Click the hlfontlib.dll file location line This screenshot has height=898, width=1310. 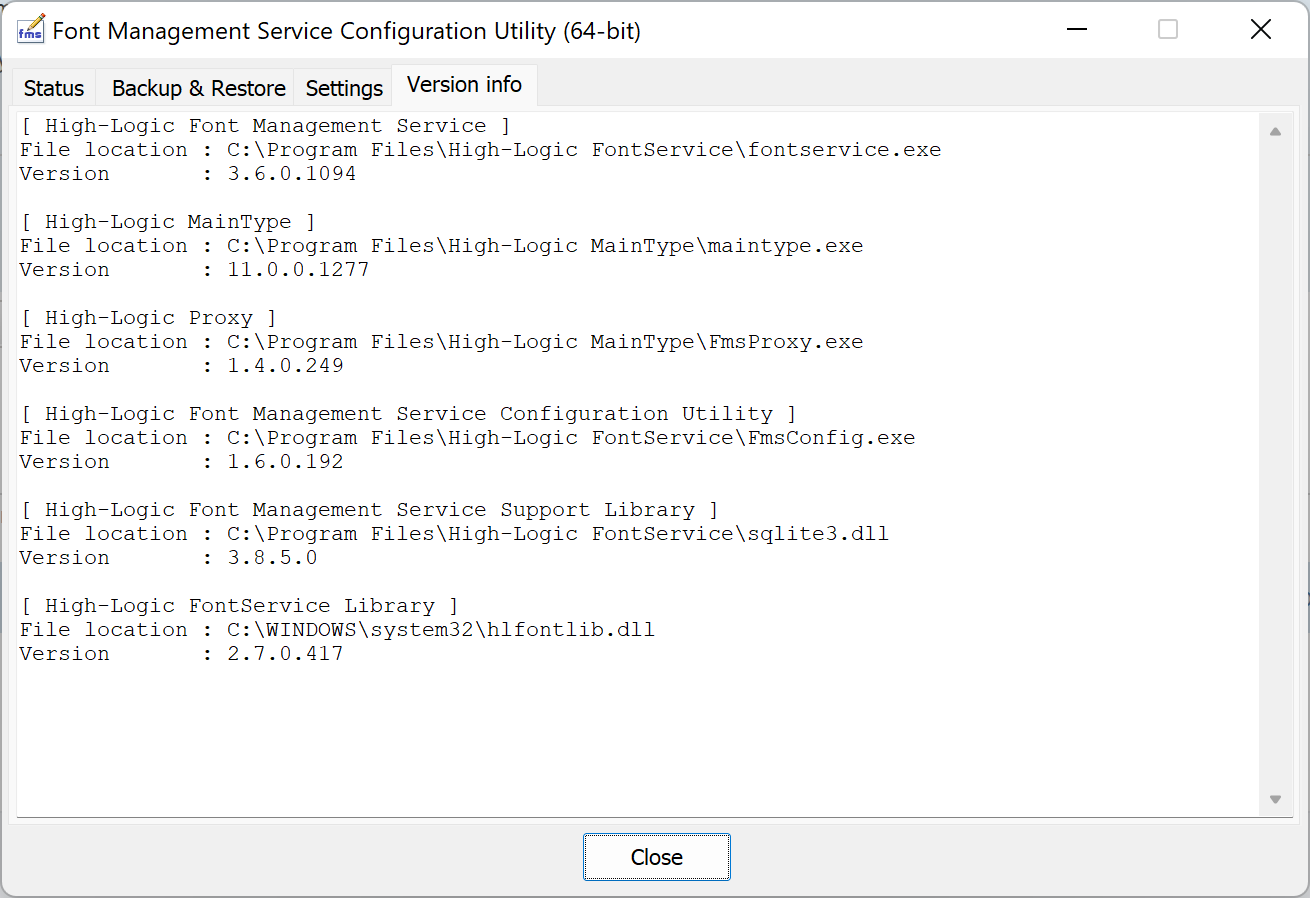337,630
